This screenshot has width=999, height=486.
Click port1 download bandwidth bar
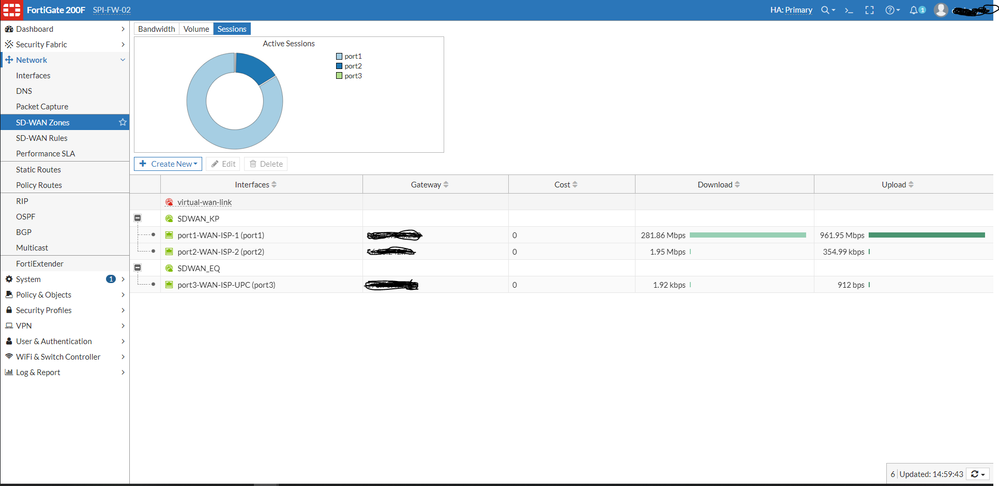pos(748,235)
